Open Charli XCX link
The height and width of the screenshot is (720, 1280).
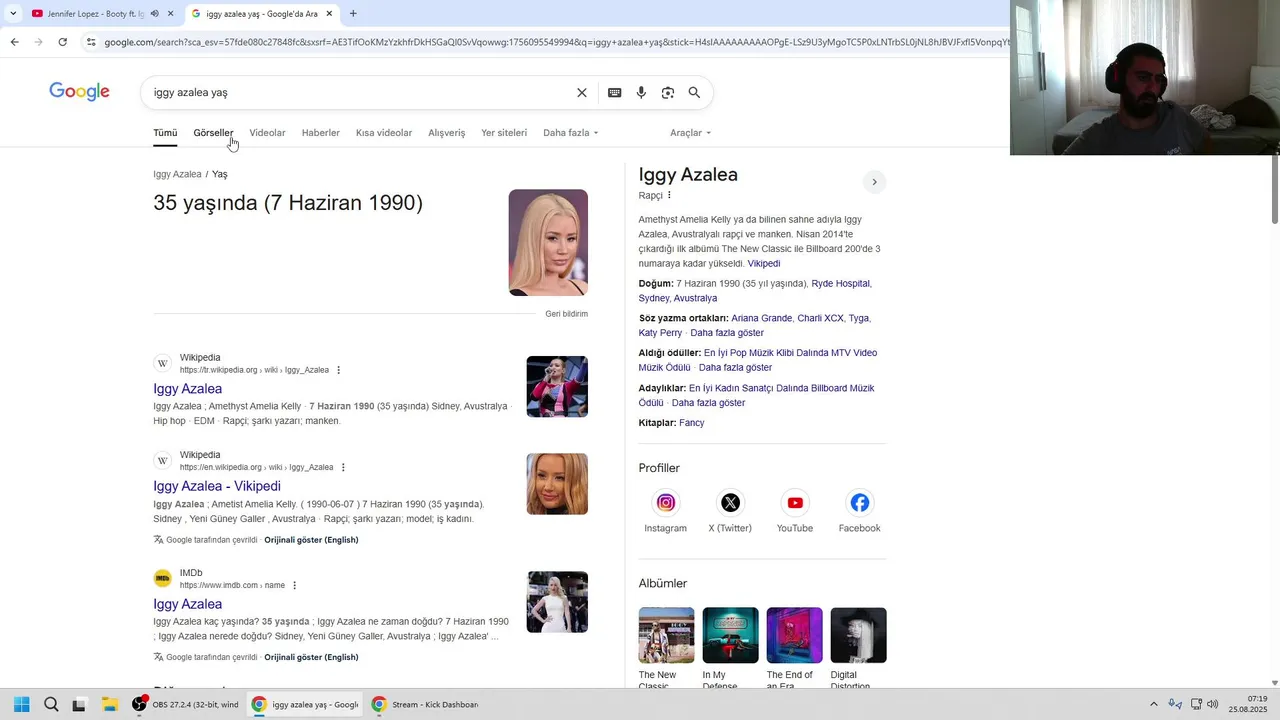click(x=820, y=318)
